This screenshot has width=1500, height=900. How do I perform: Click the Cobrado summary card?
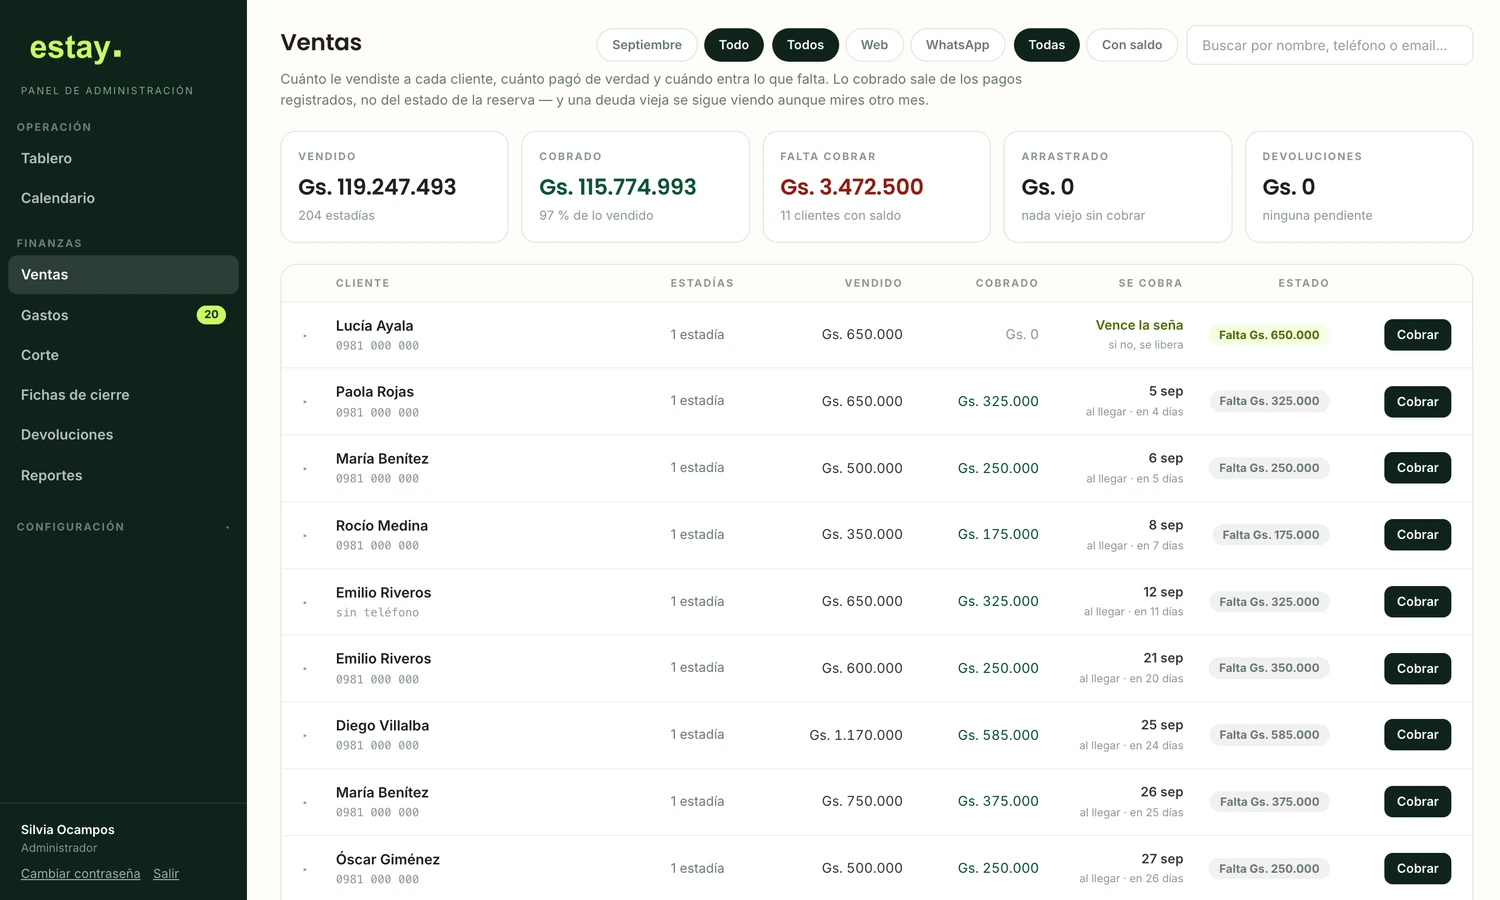pyautogui.click(x=635, y=187)
